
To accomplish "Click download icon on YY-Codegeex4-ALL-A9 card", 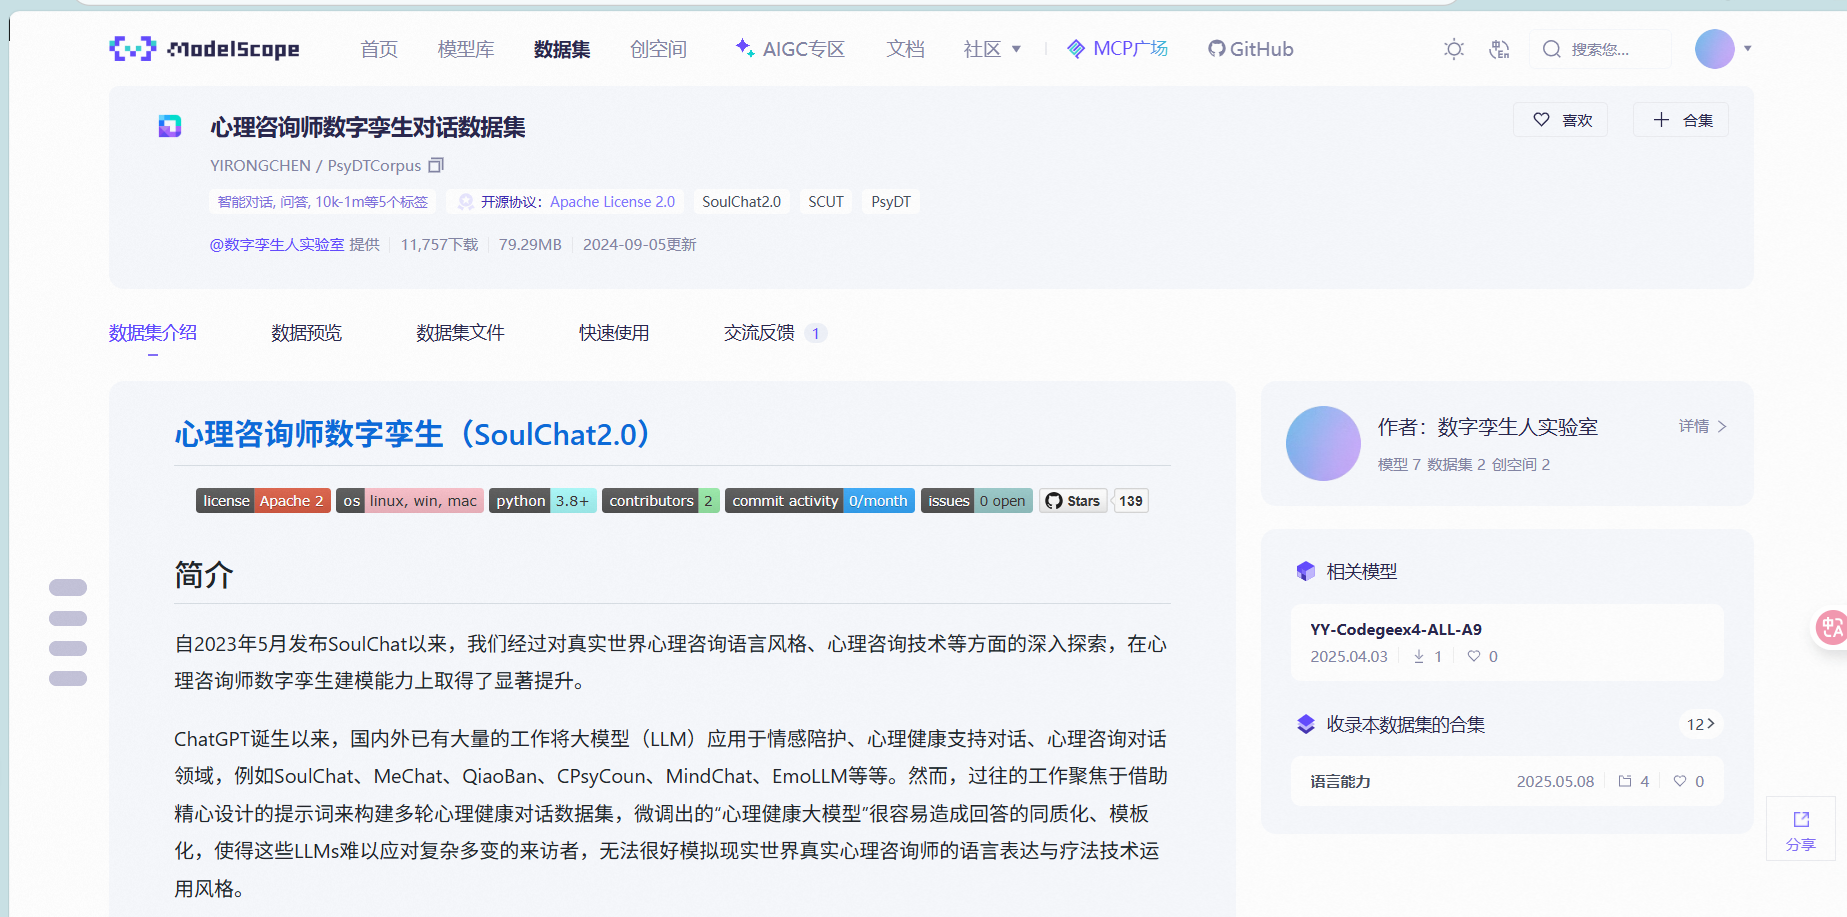I will (x=1418, y=657).
